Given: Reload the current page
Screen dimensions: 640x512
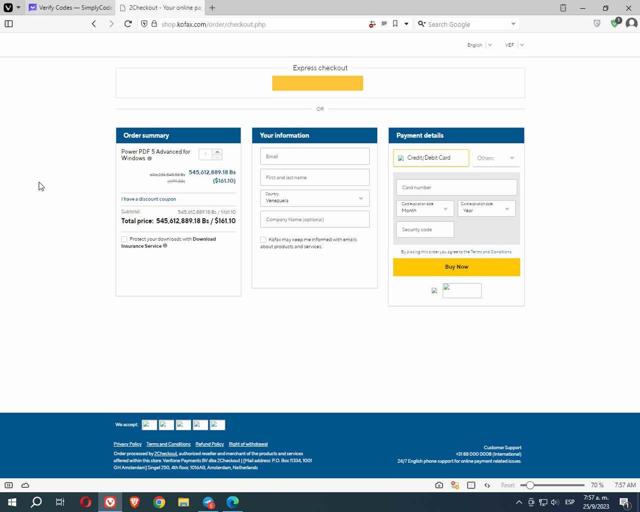Looking at the screenshot, I should point(128,24).
